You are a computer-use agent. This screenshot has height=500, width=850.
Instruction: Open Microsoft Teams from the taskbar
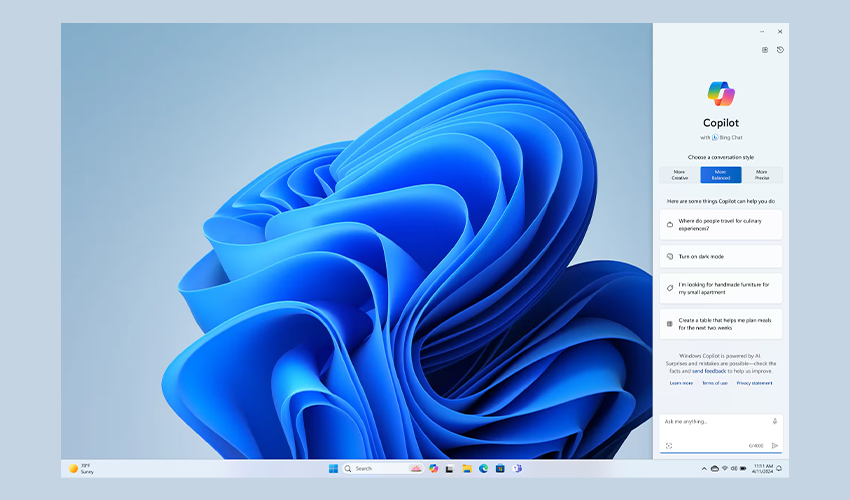point(517,469)
